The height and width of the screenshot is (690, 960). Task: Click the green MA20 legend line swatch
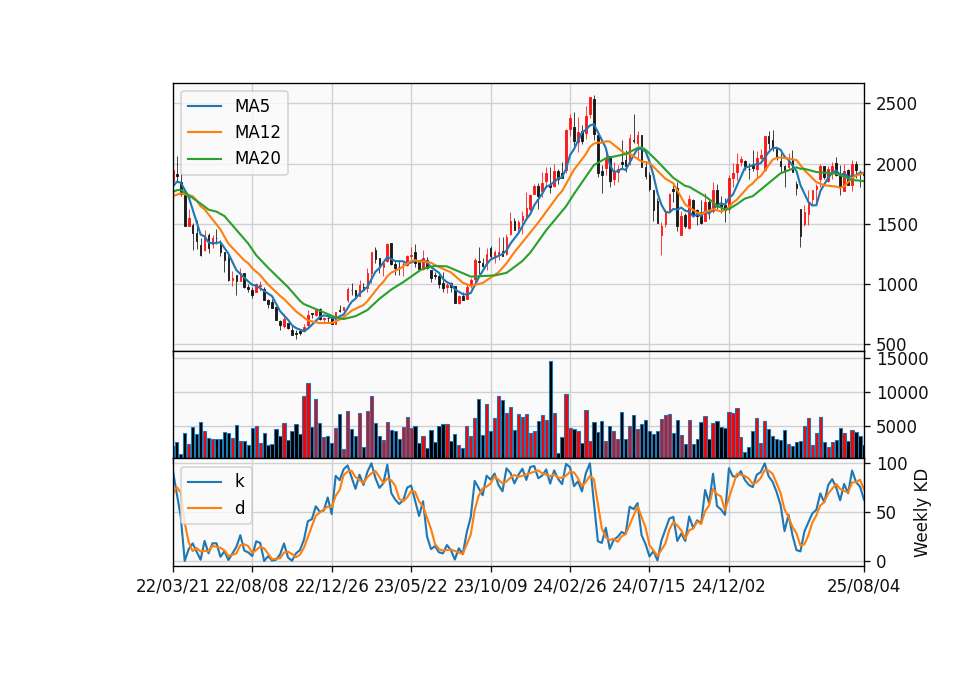pyautogui.click(x=204, y=158)
